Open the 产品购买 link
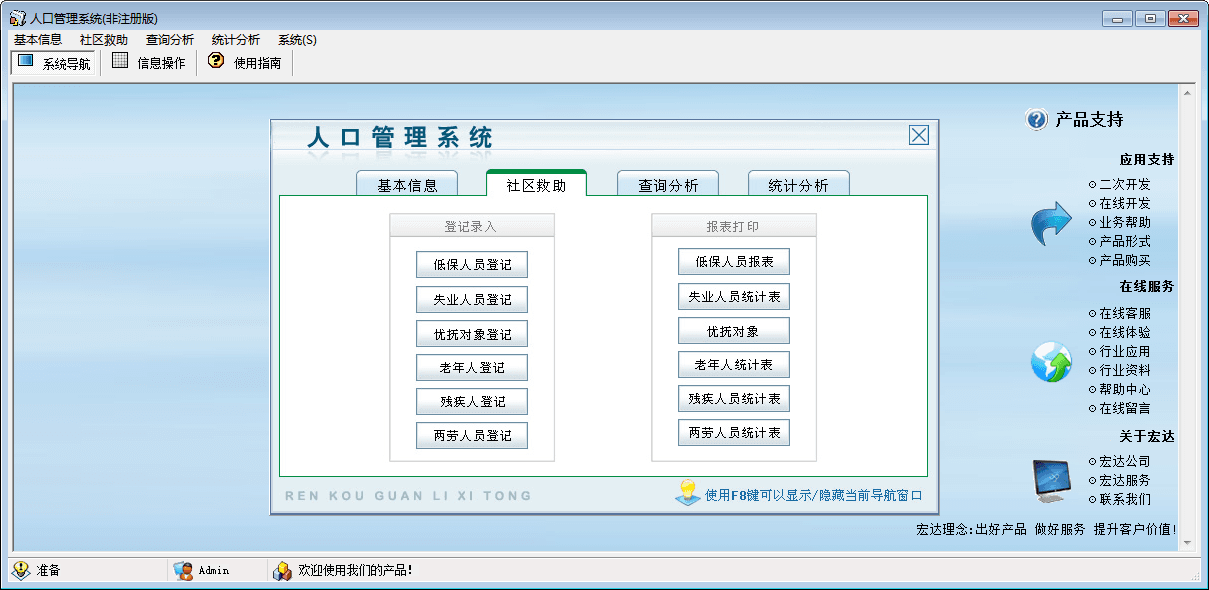 tap(1124, 260)
